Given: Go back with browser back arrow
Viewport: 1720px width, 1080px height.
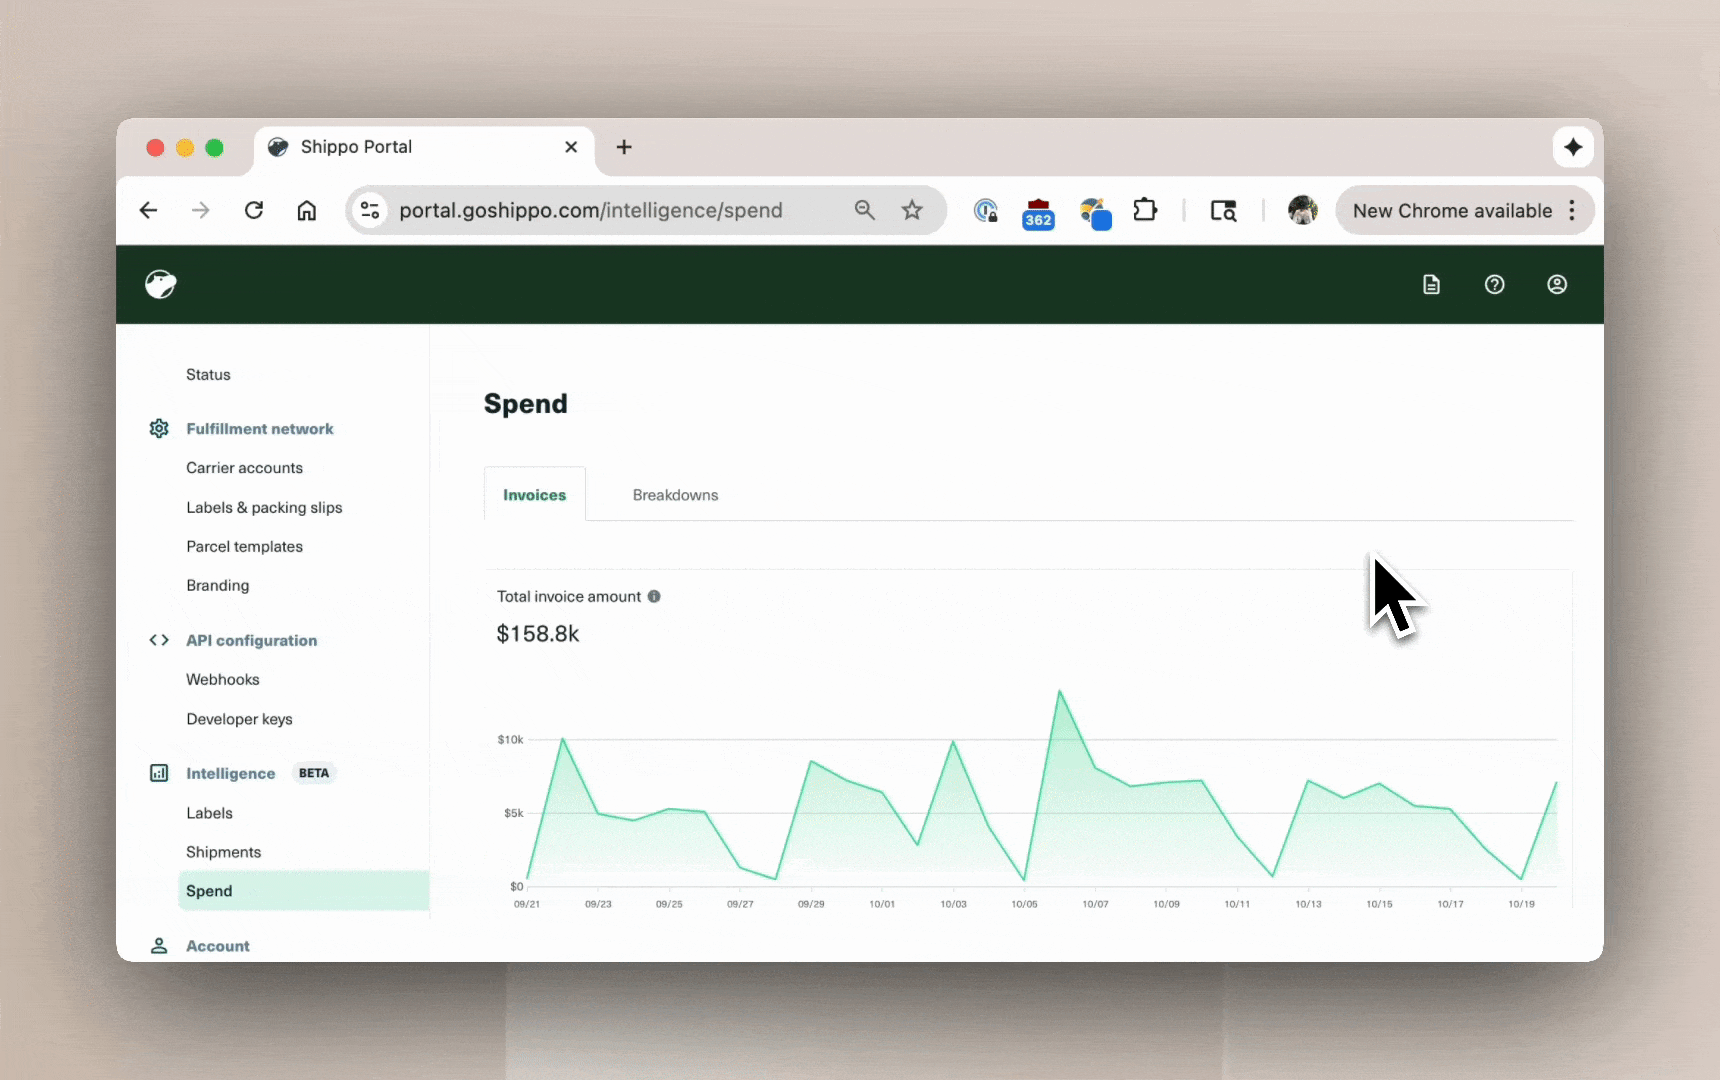Looking at the screenshot, I should click(148, 210).
